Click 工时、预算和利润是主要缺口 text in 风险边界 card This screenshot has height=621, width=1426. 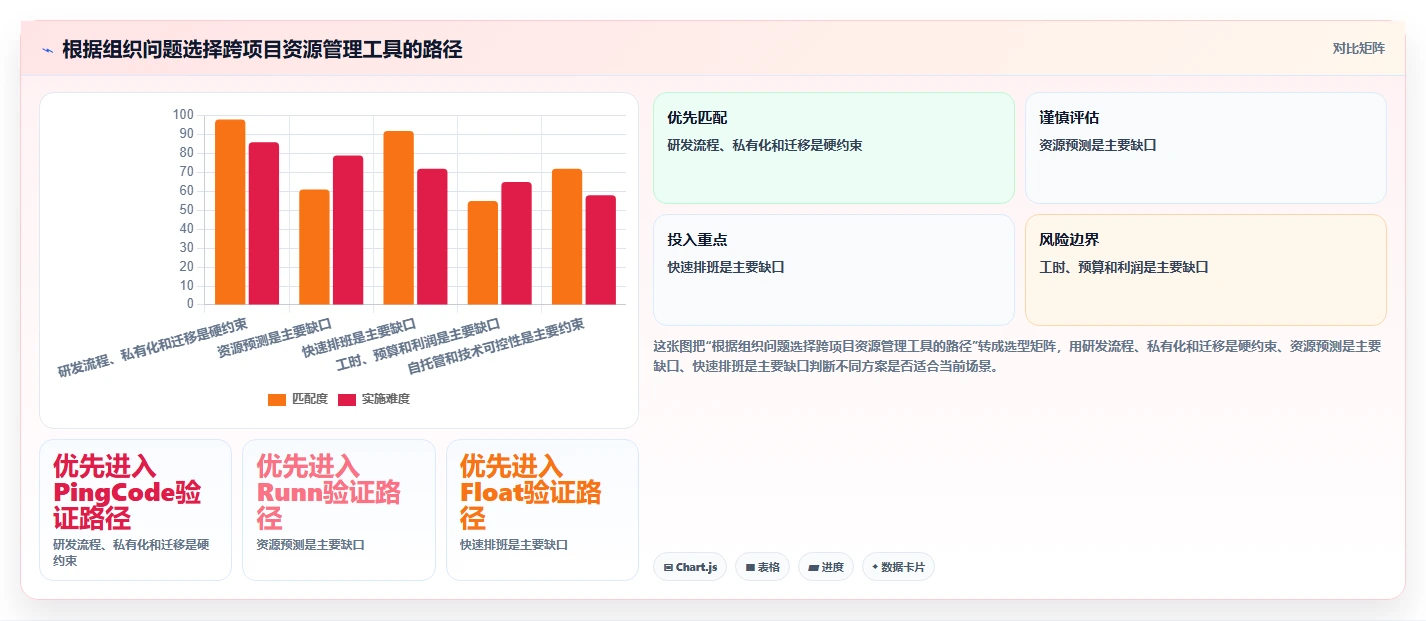tap(1124, 267)
